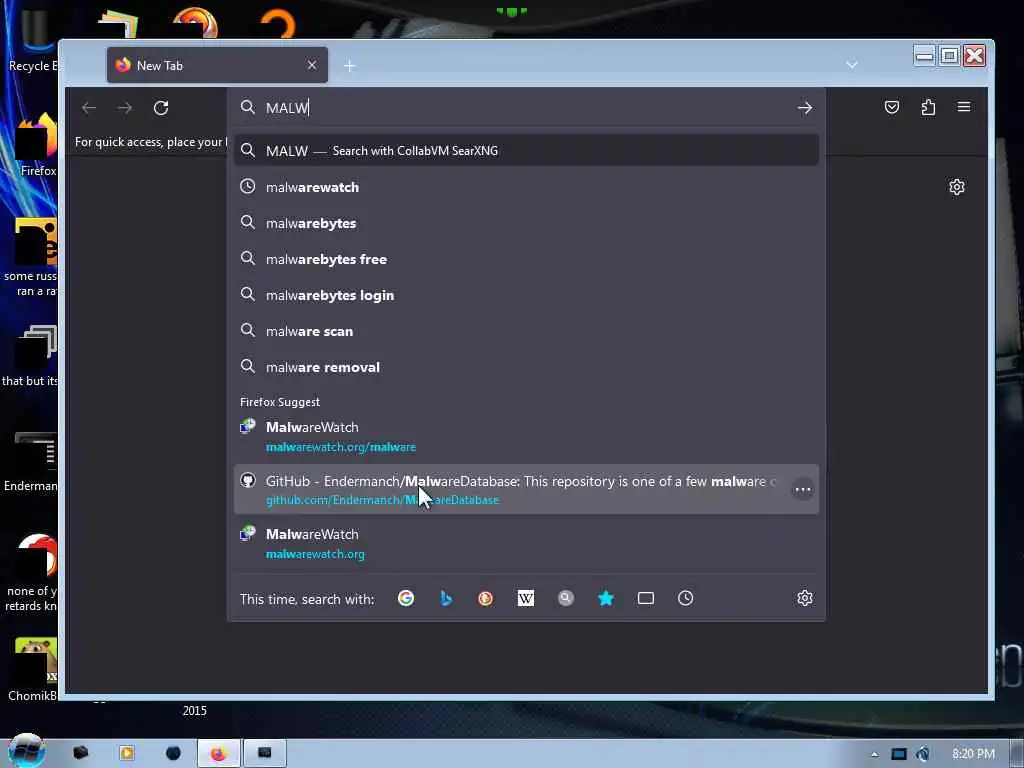The height and width of the screenshot is (768, 1024).
Task: Search this time with DuckDuckGo
Action: coord(485,598)
